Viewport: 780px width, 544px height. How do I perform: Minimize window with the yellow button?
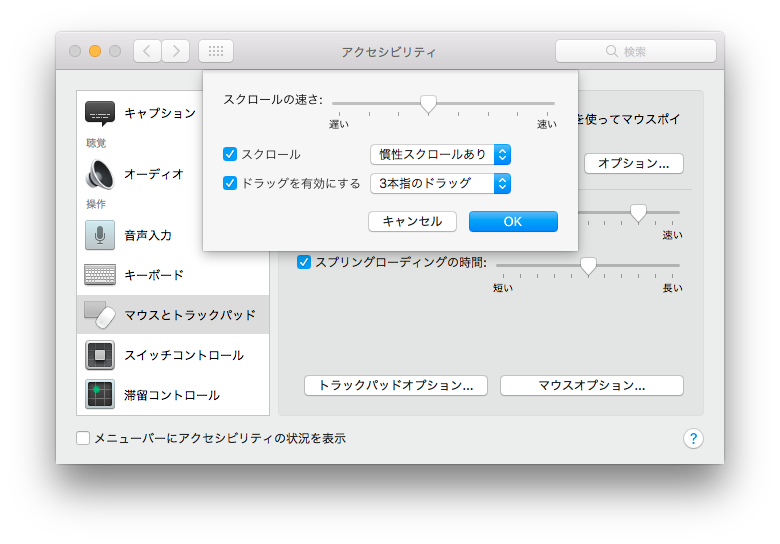(x=95, y=51)
